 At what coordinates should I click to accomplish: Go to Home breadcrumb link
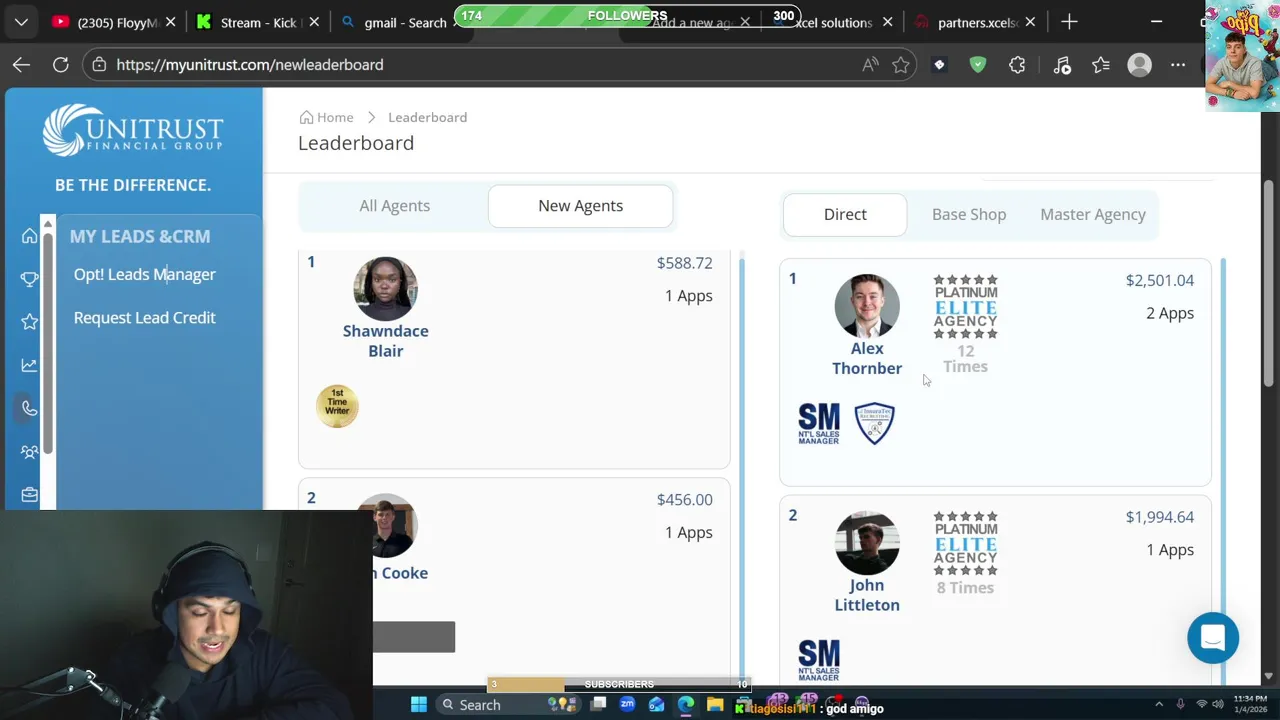(x=326, y=118)
